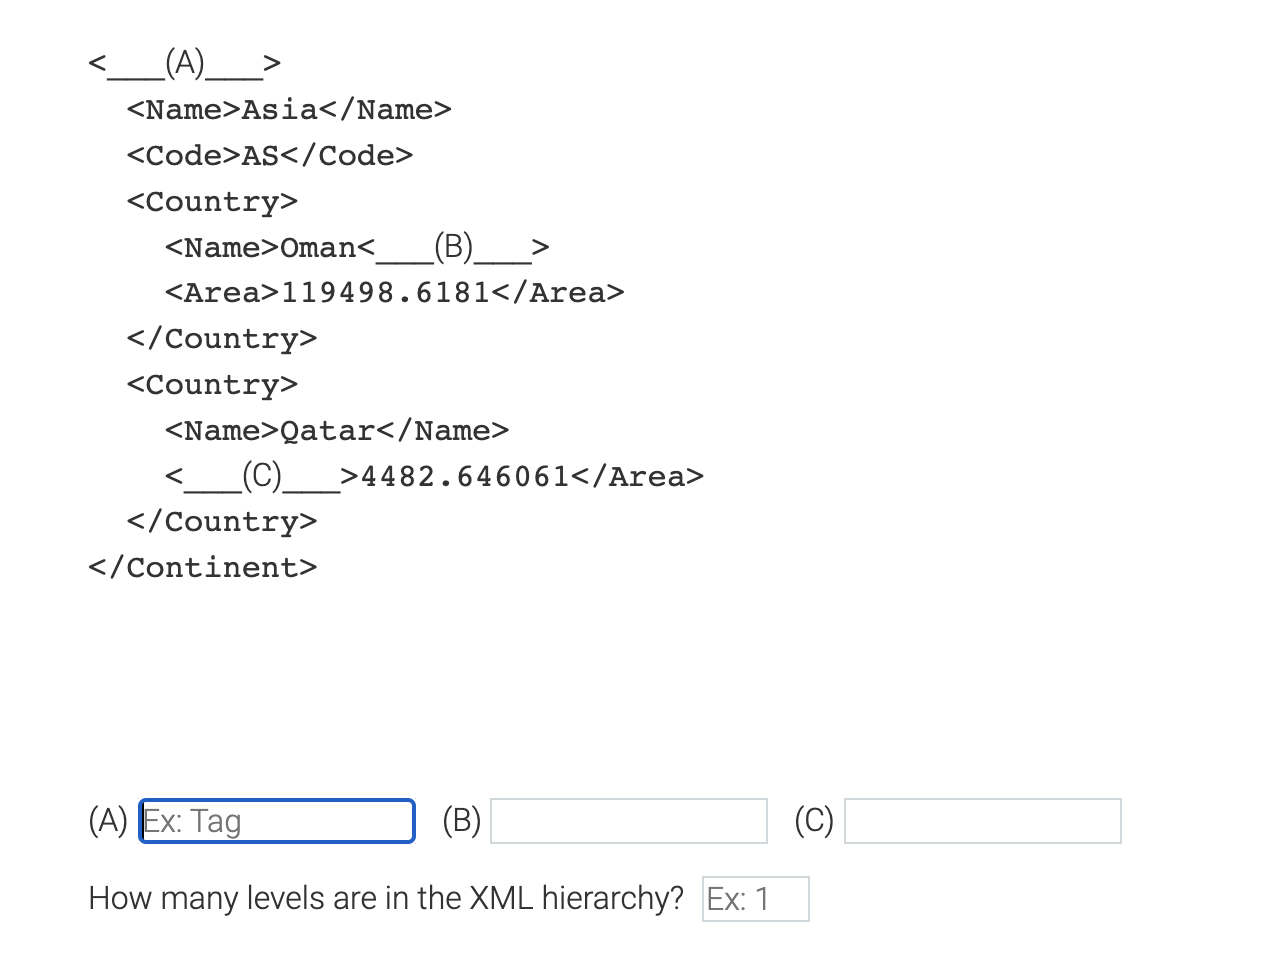
Task: Click the line containing 4482.646061
Action: pyautogui.click(x=434, y=476)
